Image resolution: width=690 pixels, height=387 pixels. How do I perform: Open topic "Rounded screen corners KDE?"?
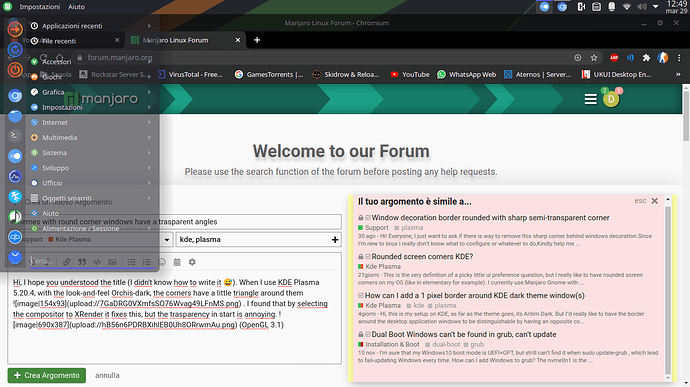pyautogui.click(x=422, y=256)
